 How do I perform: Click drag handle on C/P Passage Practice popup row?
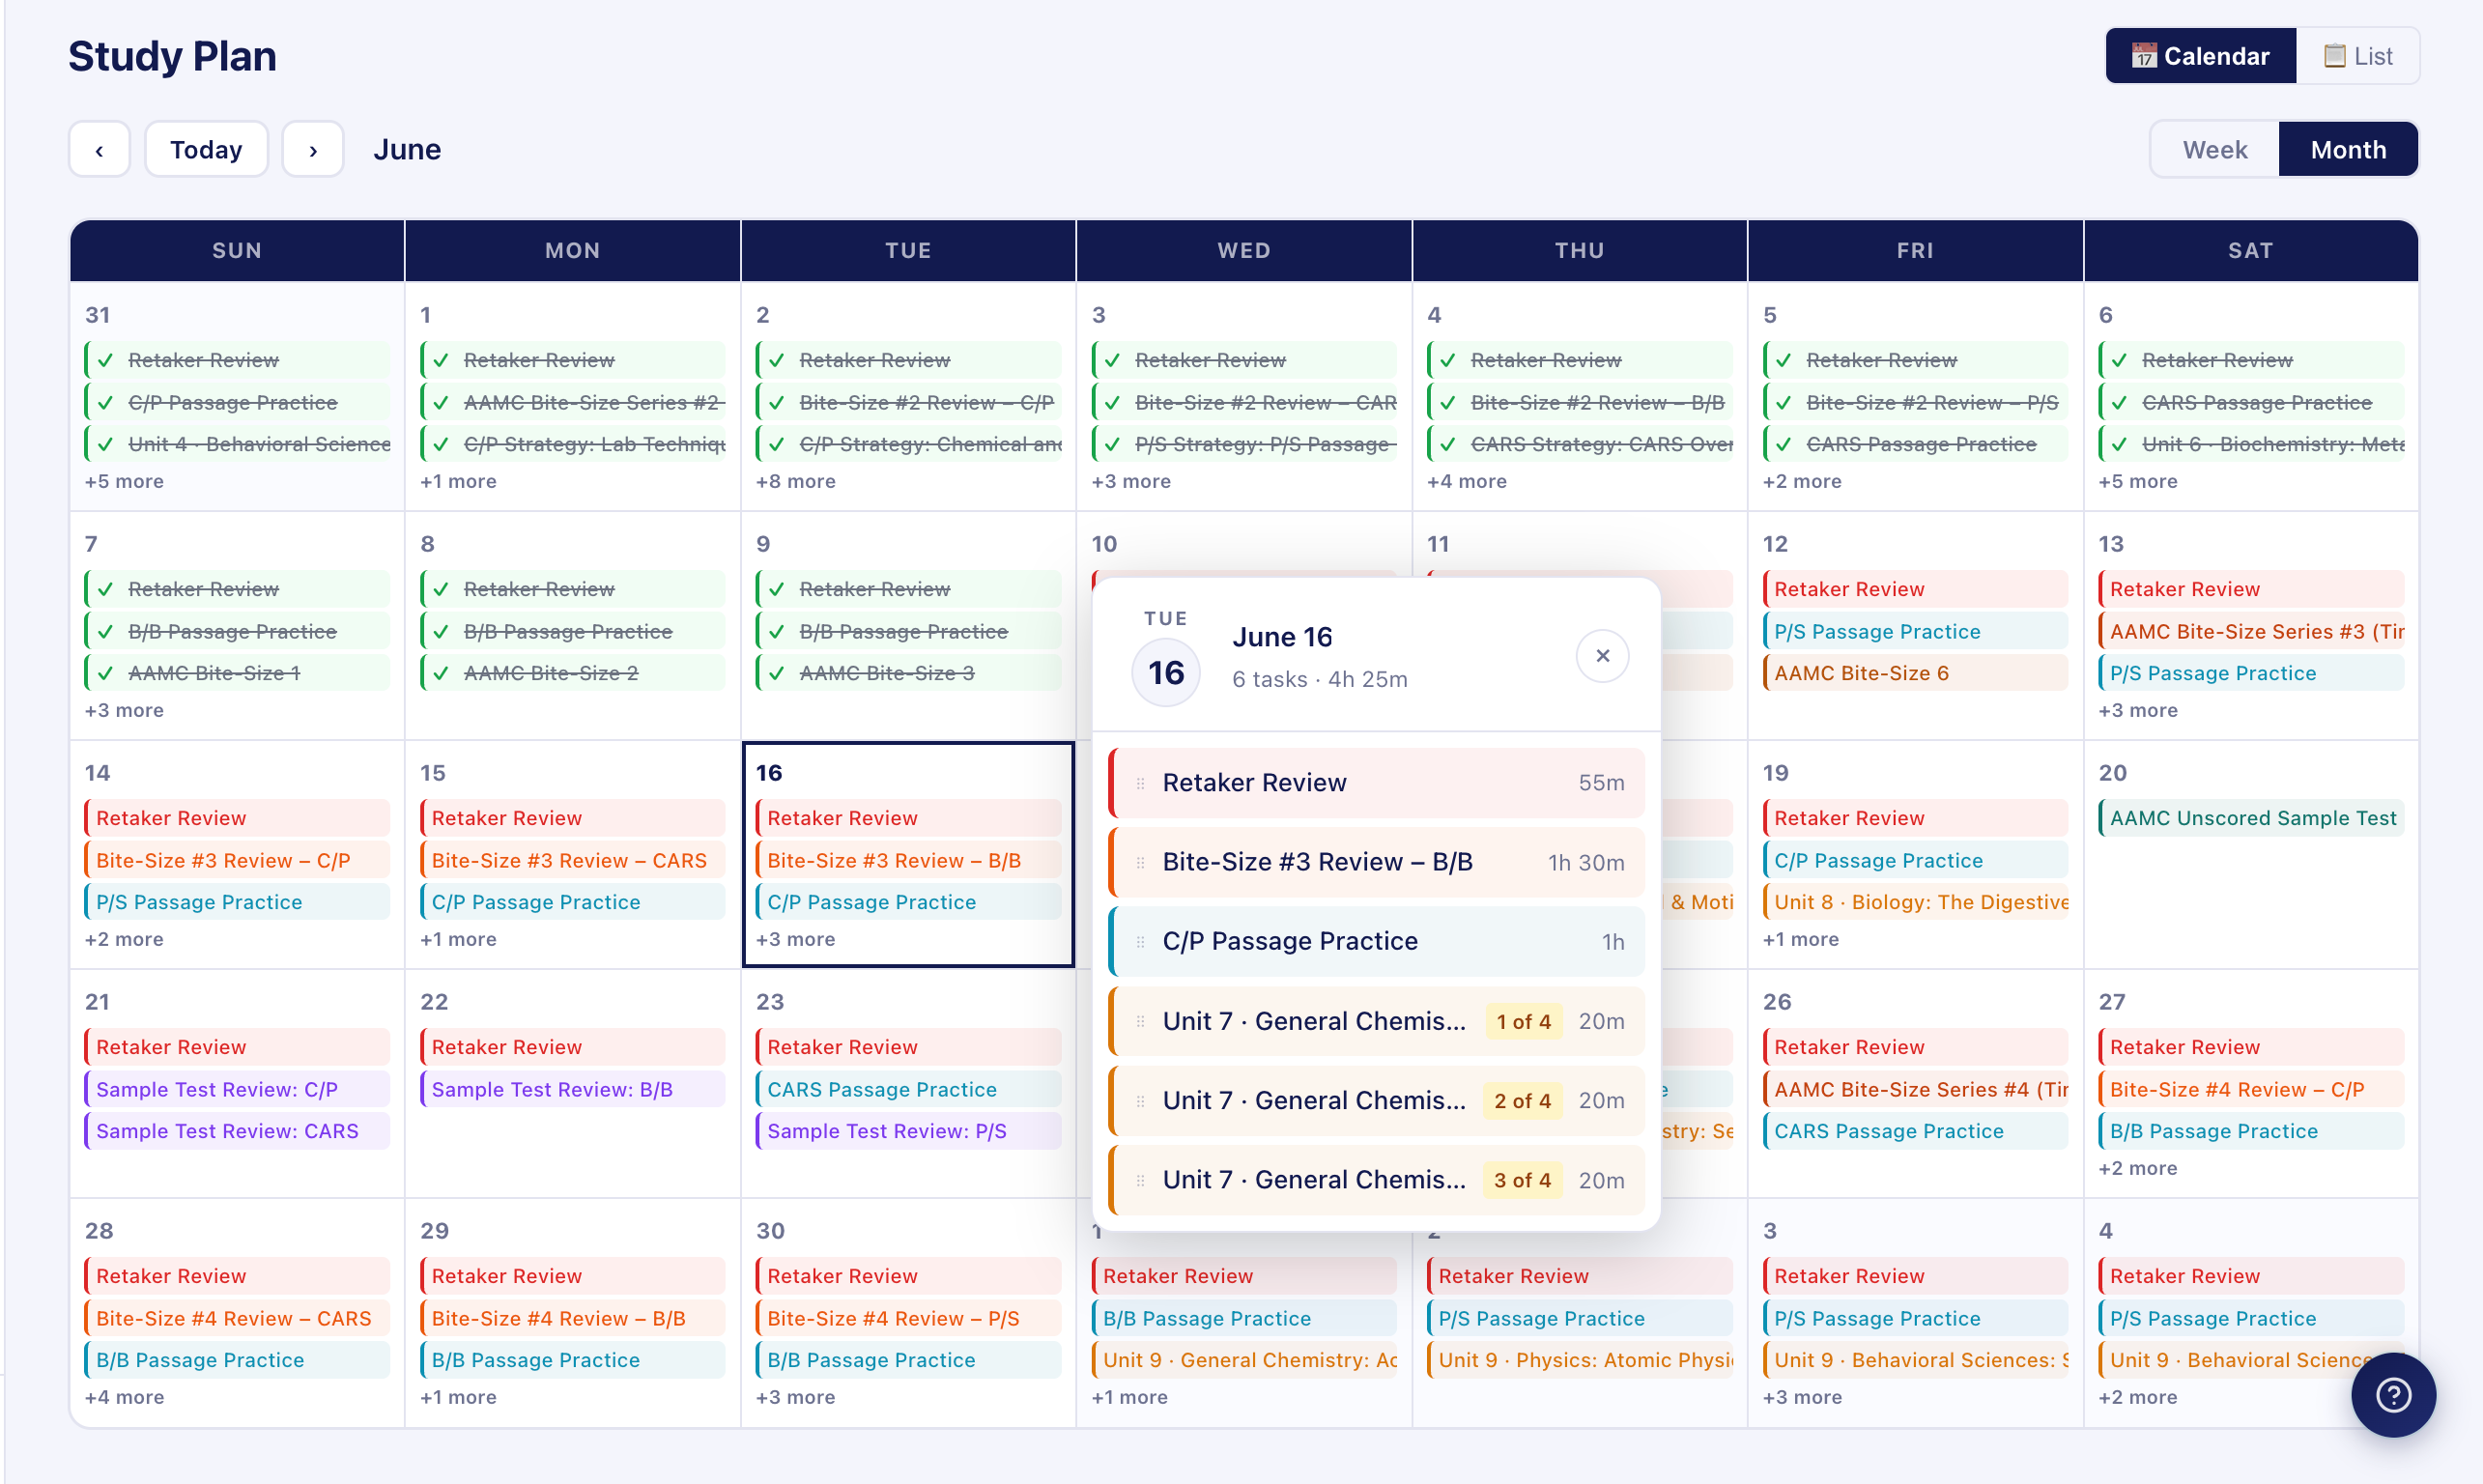point(1140,941)
